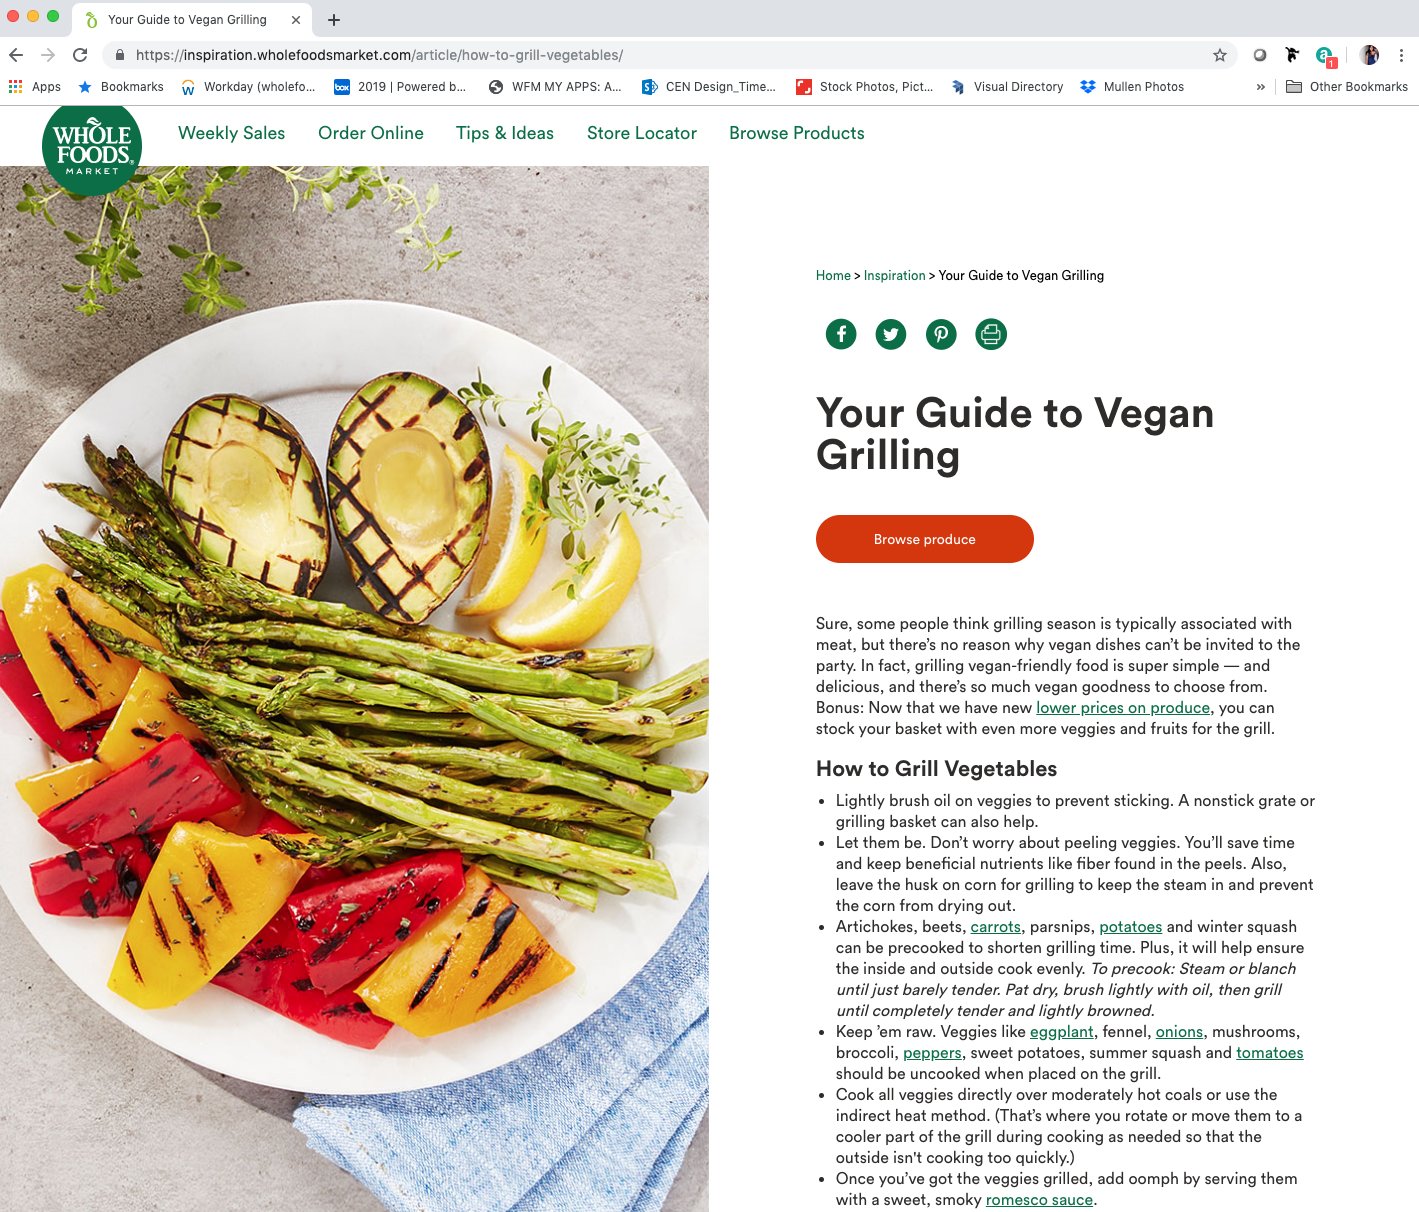Follow the lower prices on produce link
Viewport: 1419px width, 1212px height.
[1123, 708]
